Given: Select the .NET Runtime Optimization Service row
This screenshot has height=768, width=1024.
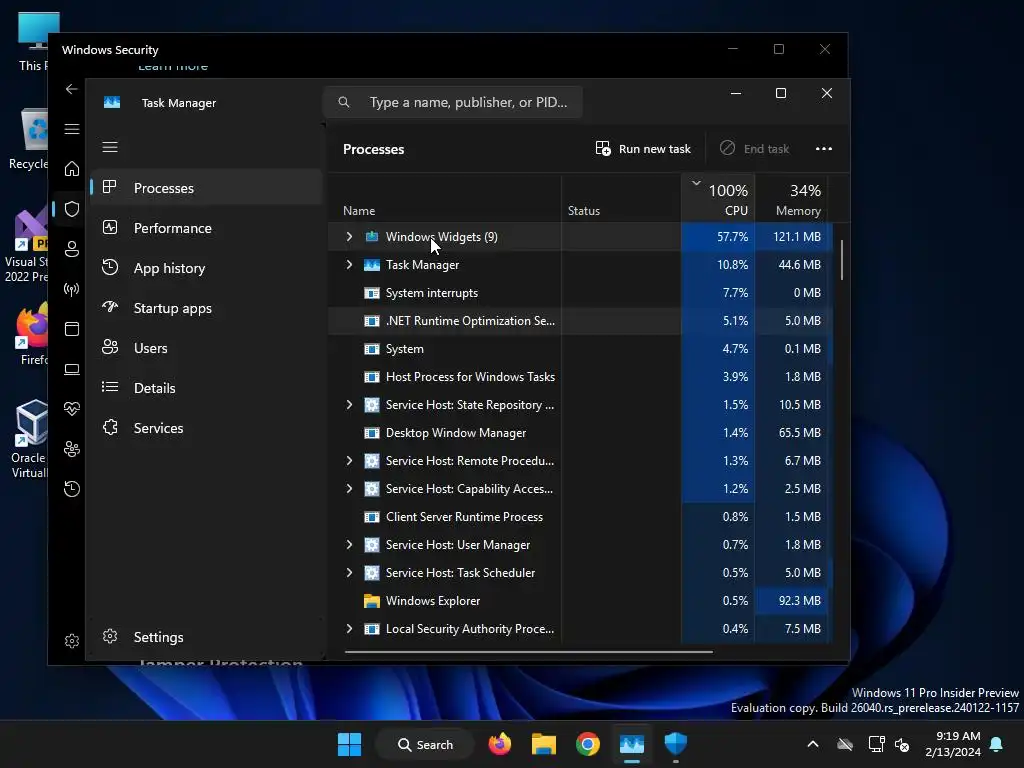Looking at the screenshot, I should [580, 321].
